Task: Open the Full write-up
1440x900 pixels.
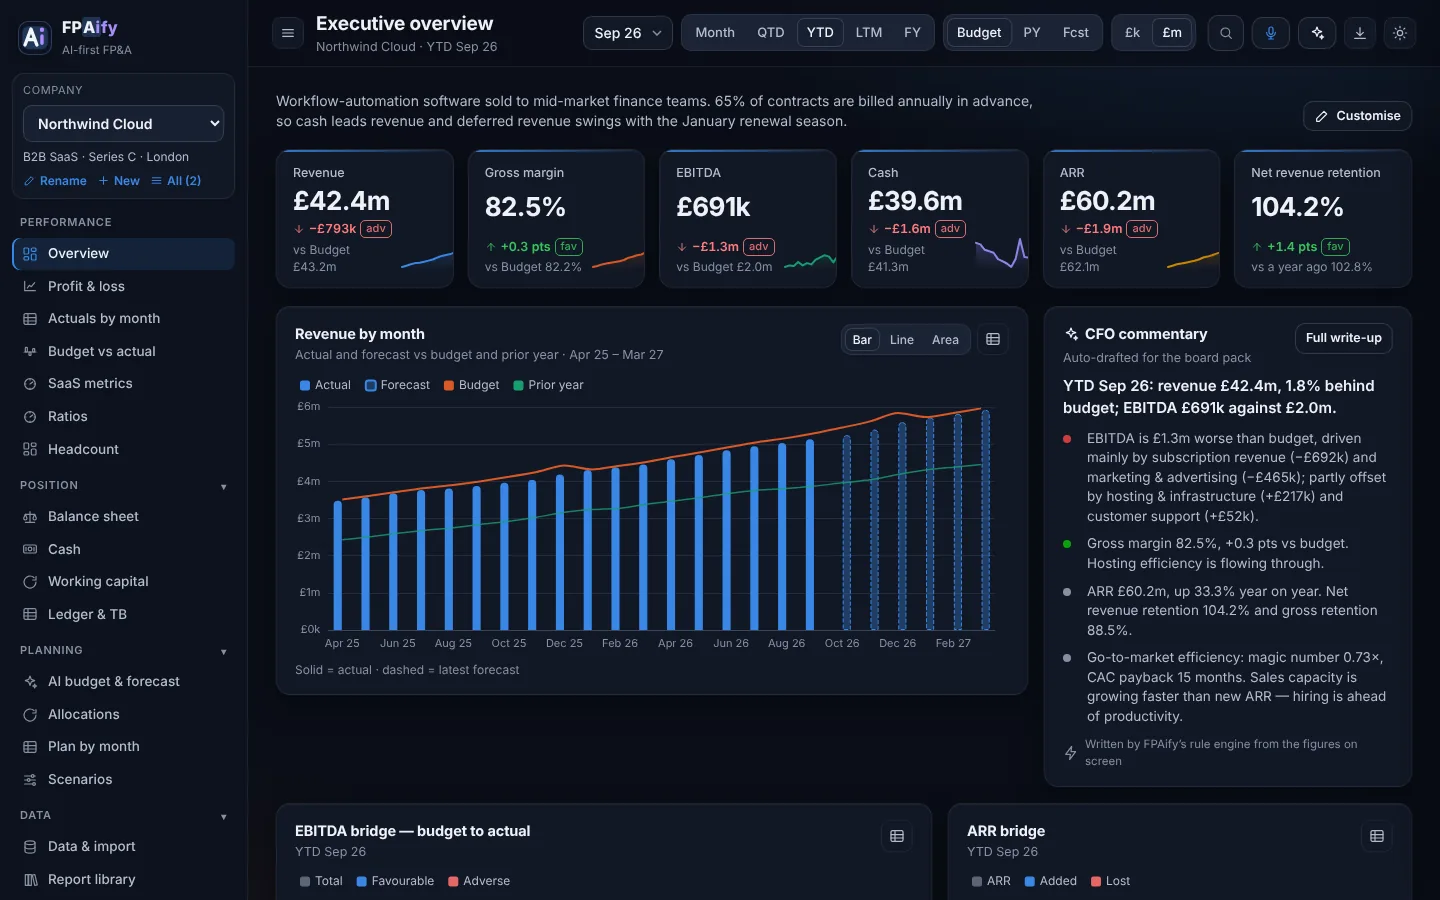Action: 1343,338
